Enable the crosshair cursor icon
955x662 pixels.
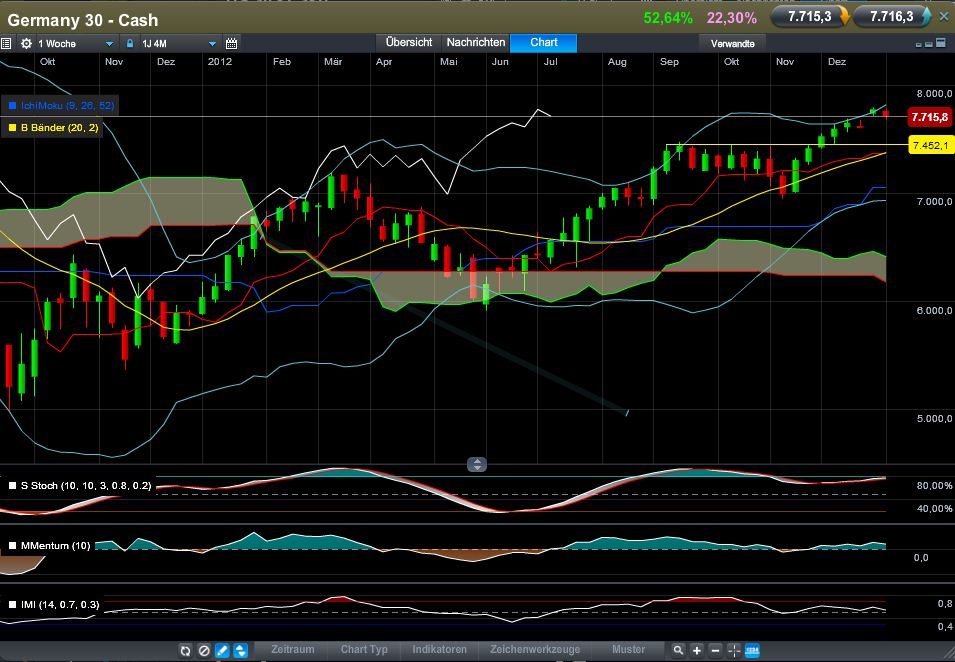pyautogui.click(x=734, y=650)
